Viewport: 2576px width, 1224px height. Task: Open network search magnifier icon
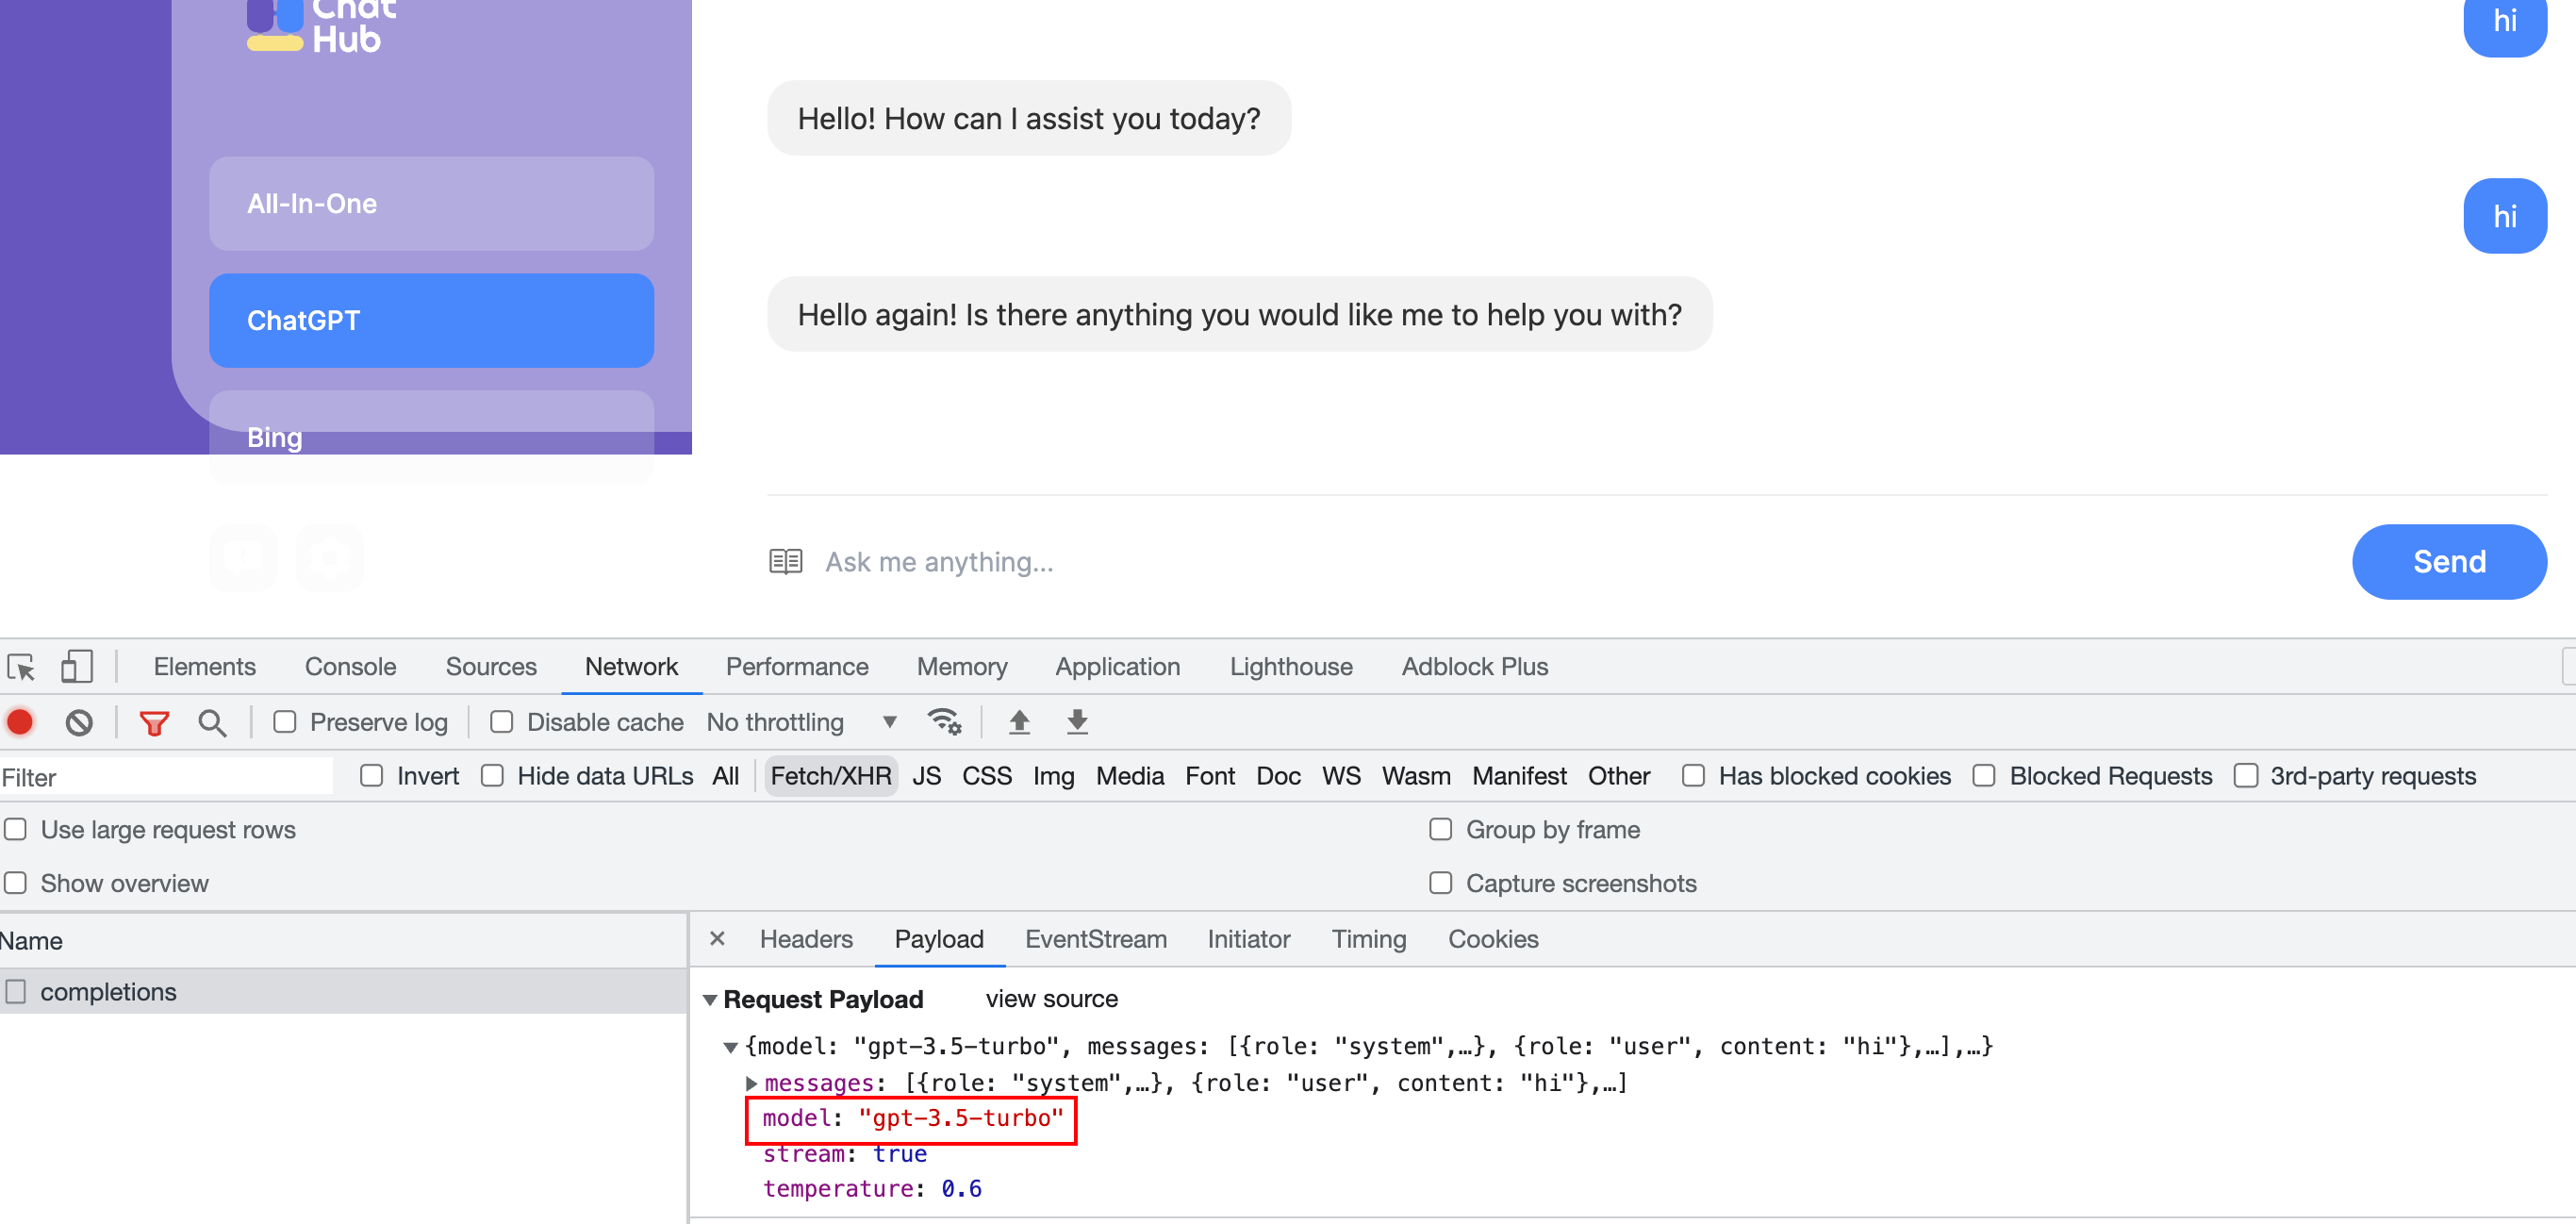pos(211,722)
